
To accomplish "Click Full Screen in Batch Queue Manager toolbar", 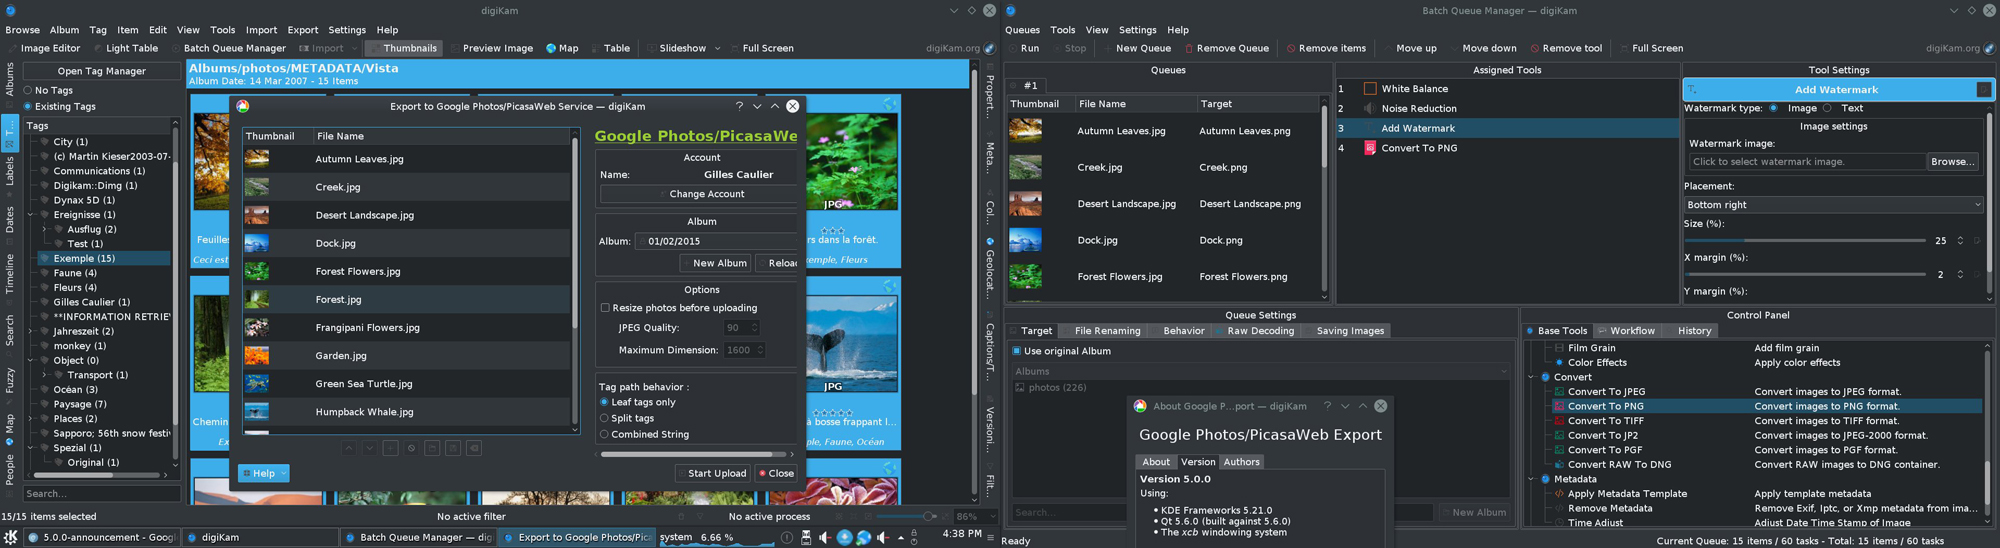I will tap(1651, 48).
